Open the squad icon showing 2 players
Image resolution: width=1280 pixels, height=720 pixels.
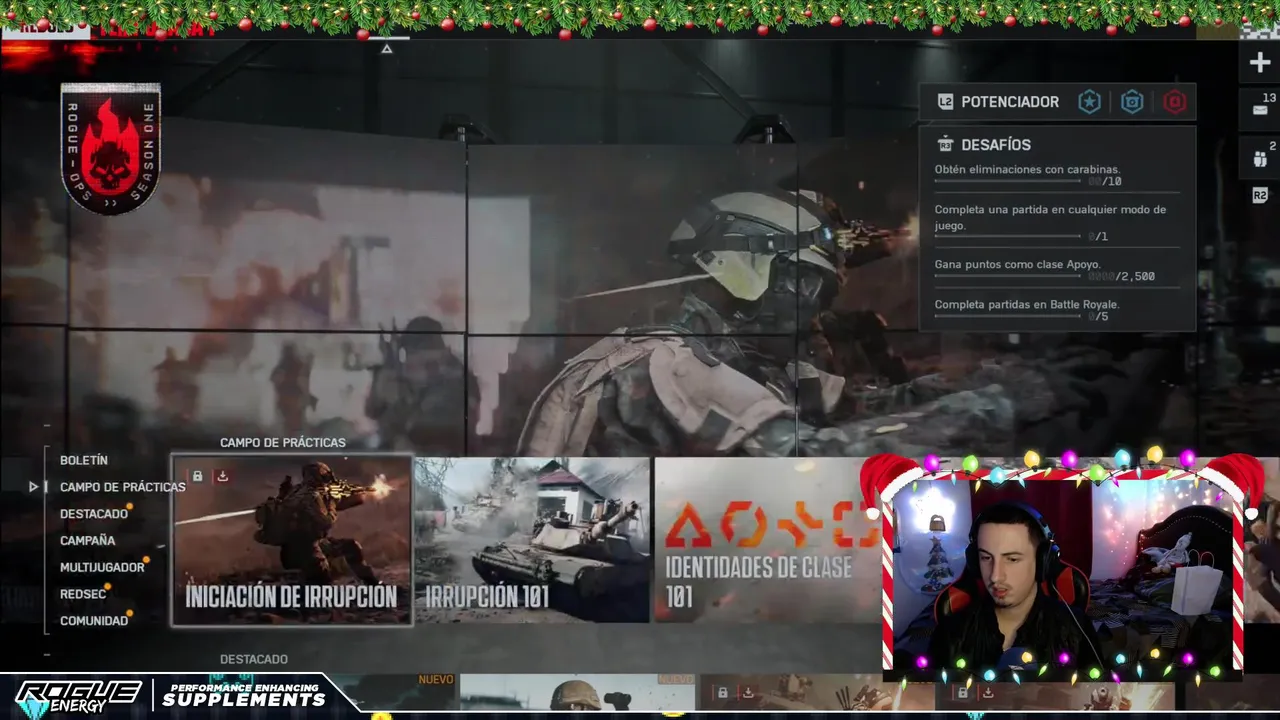pyautogui.click(x=1260, y=158)
